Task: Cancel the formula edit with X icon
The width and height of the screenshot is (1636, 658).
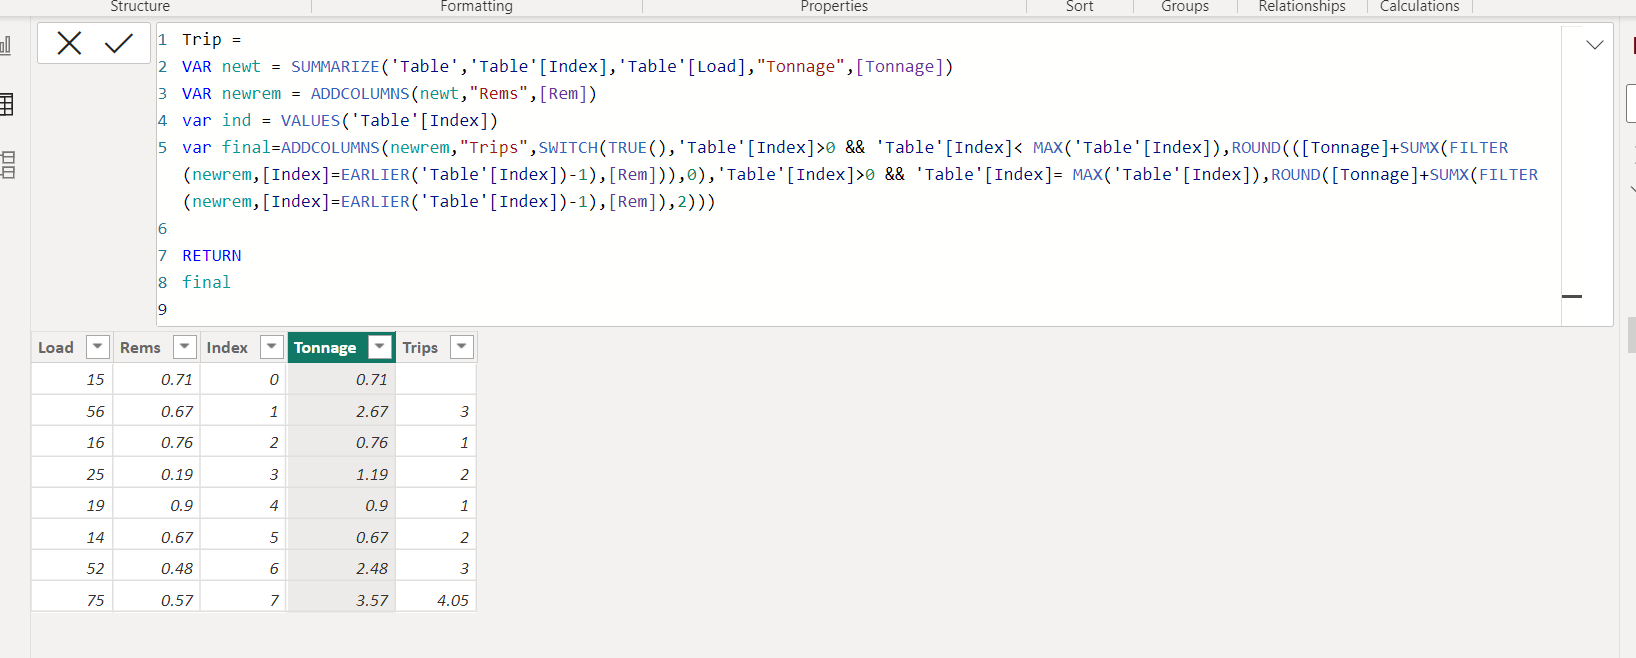Action: tap(69, 43)
